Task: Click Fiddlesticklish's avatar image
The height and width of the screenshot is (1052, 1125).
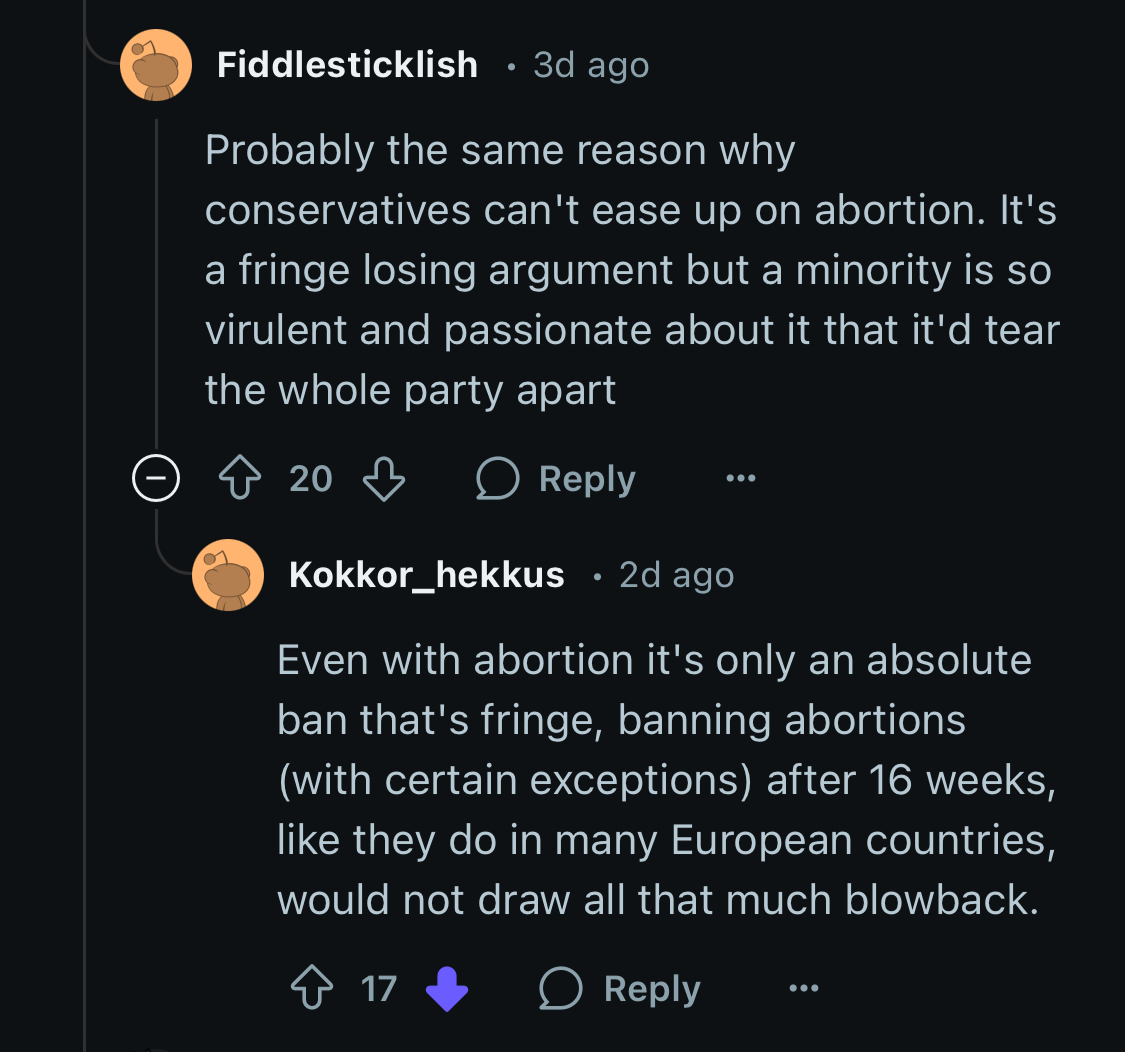Action: (156, 65)
